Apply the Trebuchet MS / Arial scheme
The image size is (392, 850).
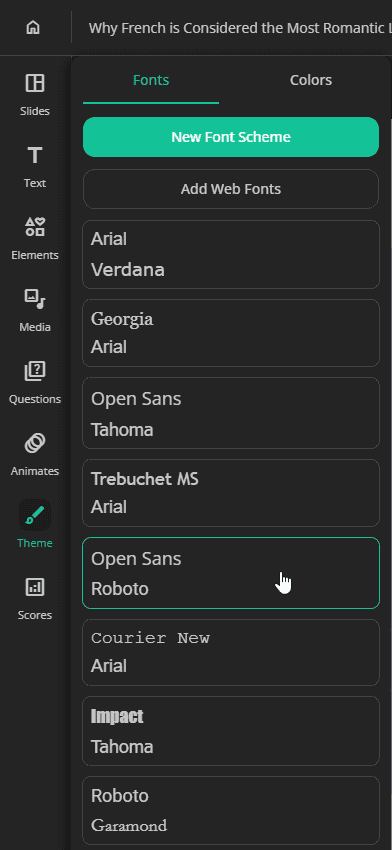click(231, 493)
